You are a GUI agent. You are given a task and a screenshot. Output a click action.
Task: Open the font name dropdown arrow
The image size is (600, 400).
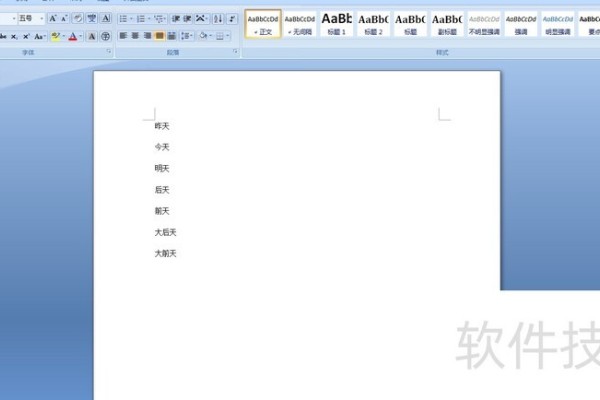tap(14, 18)
